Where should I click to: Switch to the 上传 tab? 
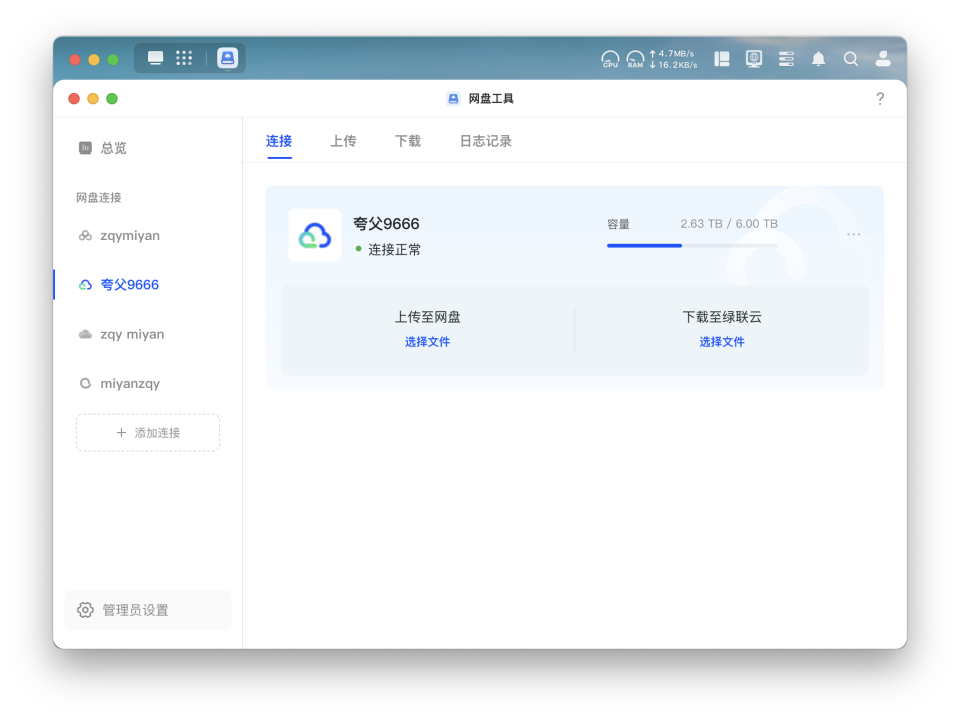(x=343, y=141)
